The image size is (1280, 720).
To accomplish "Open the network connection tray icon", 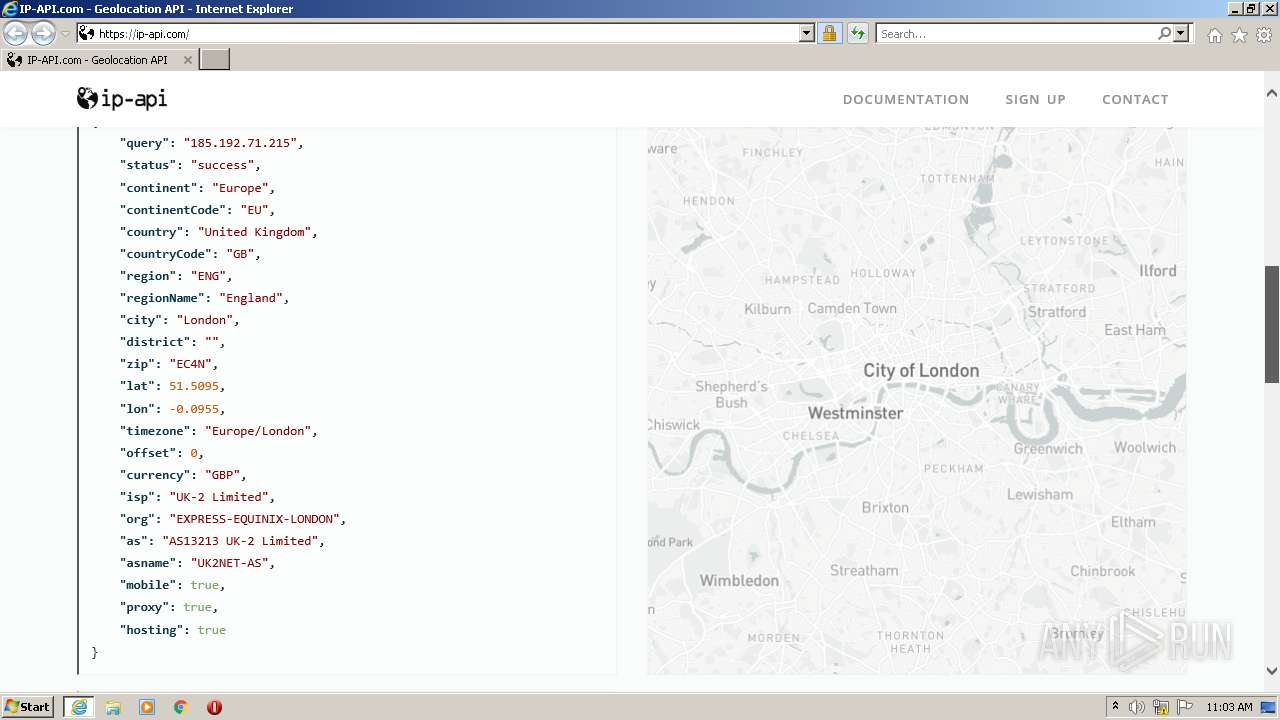I will (x=1161, y=707).
